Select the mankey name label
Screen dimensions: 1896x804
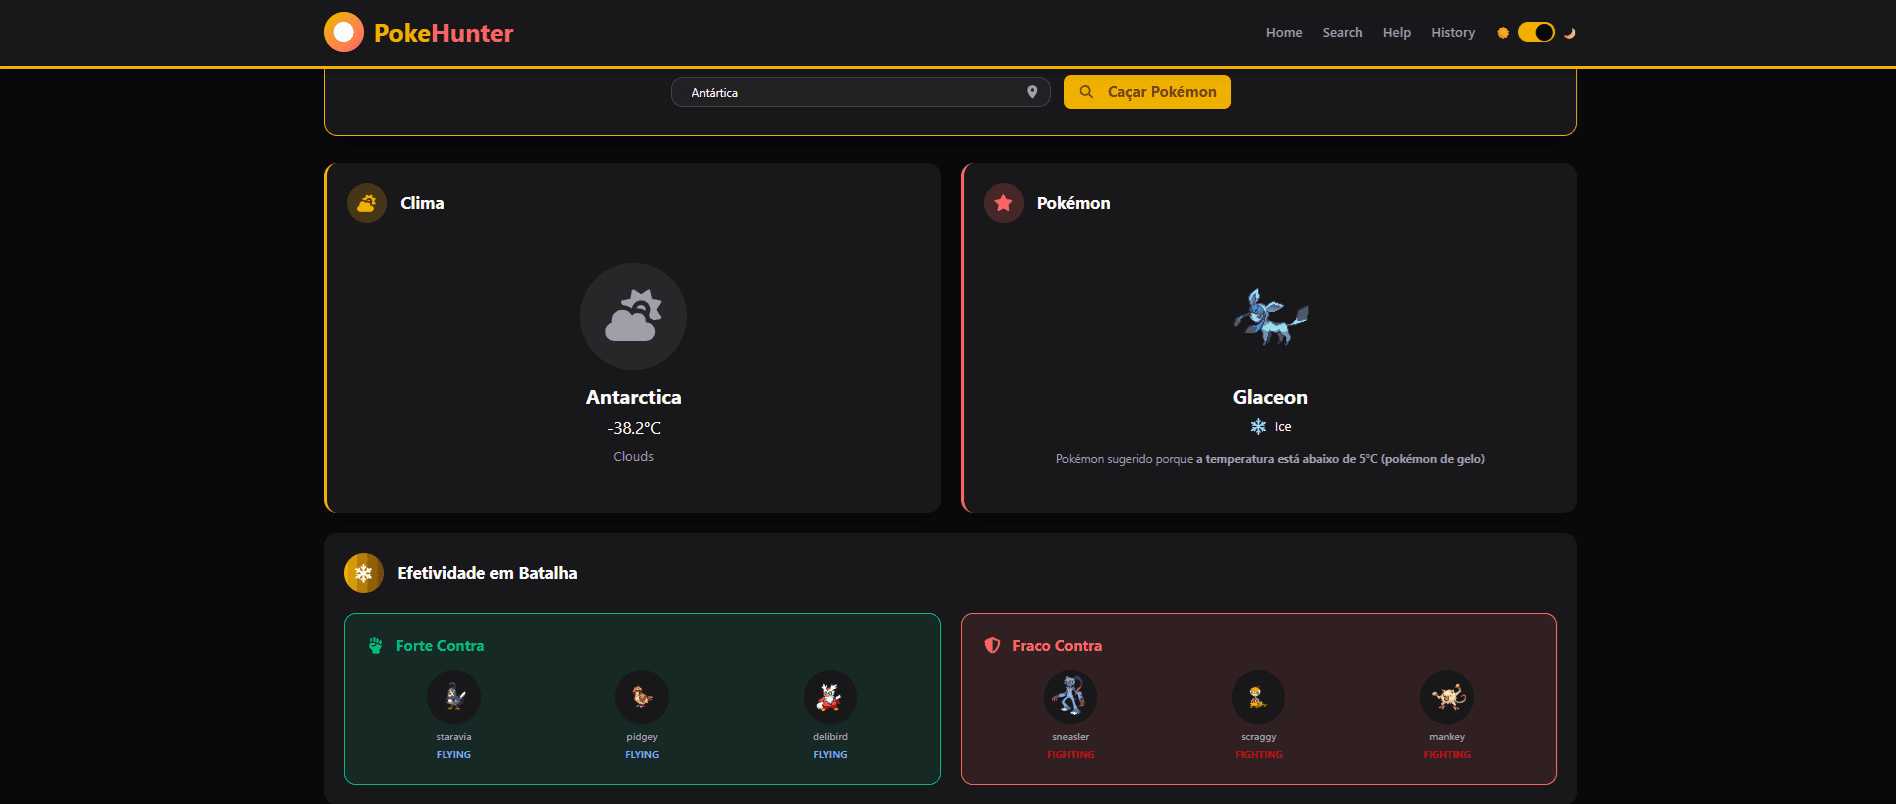coord(1447,737)
